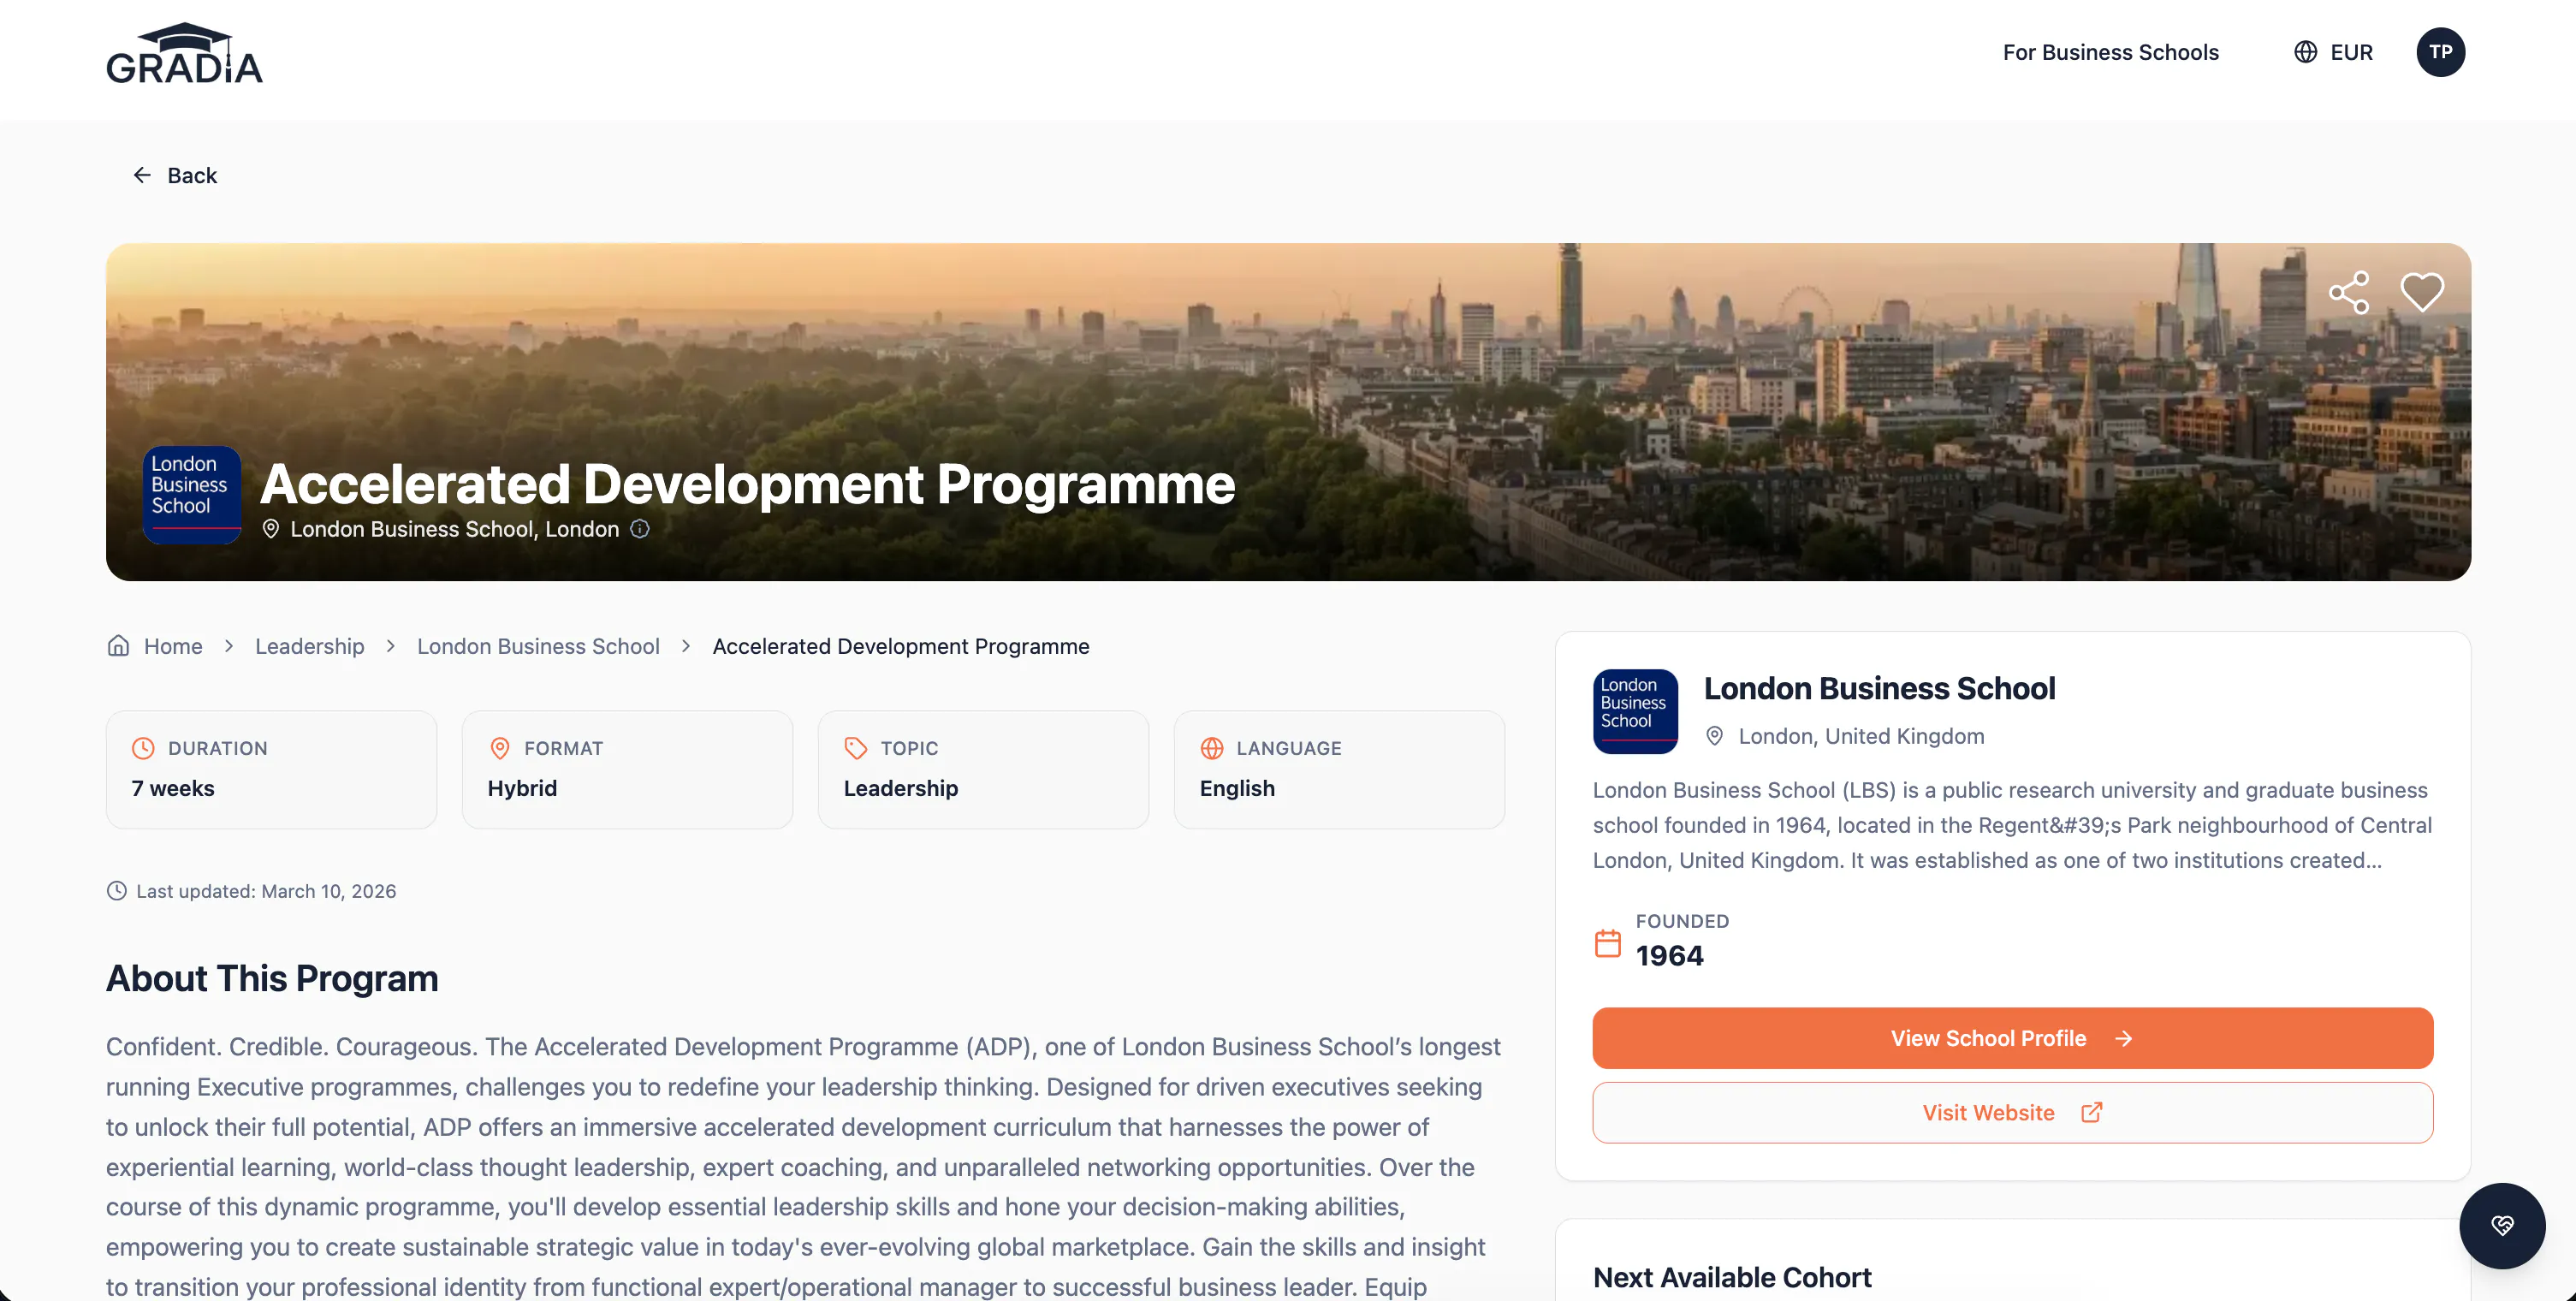Screen dimensions: 2576x1301
Task: Click the banner title Accelerated Development Programme
Action: 747,484
